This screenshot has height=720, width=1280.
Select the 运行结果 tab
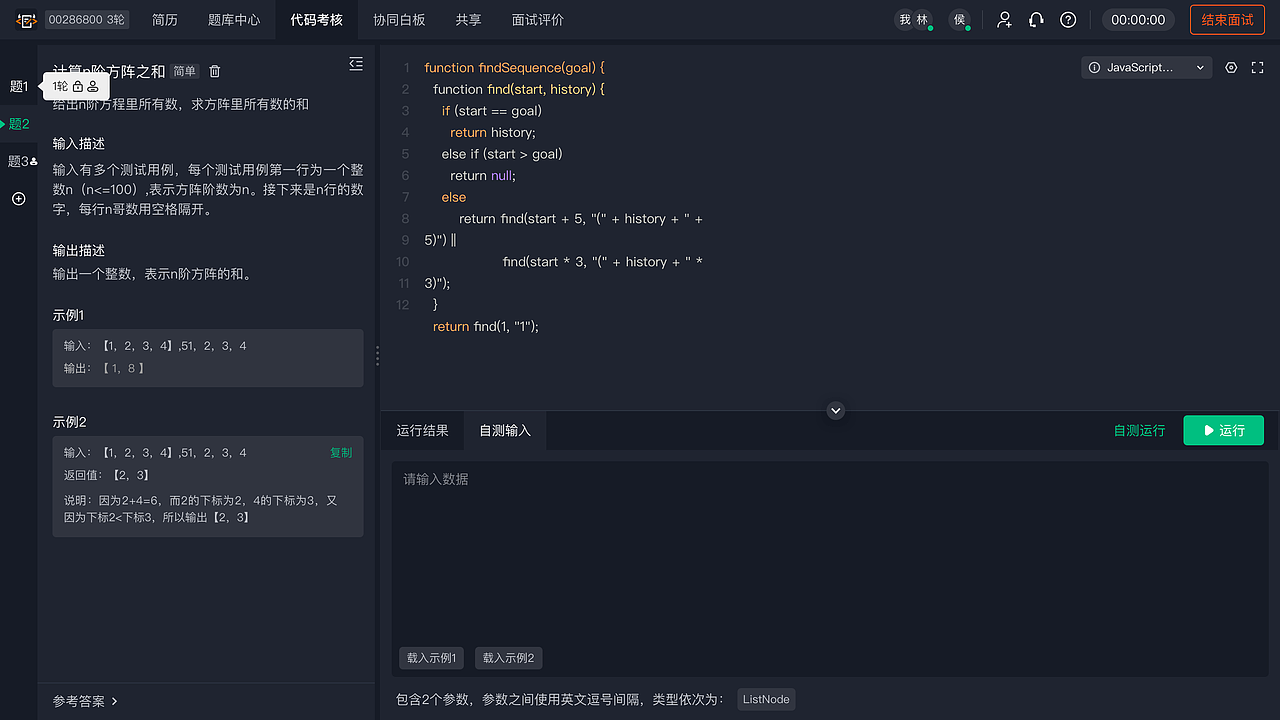click(423, 430)
